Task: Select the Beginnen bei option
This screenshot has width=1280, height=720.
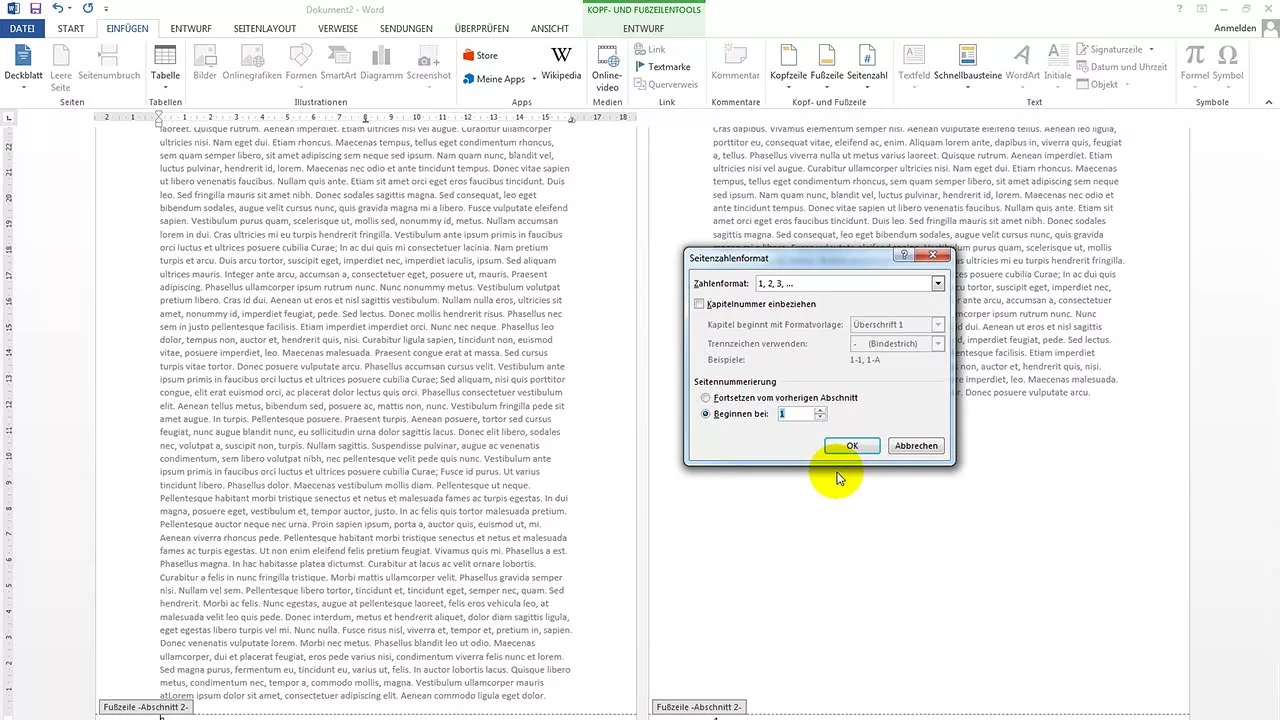Action: 706,413
